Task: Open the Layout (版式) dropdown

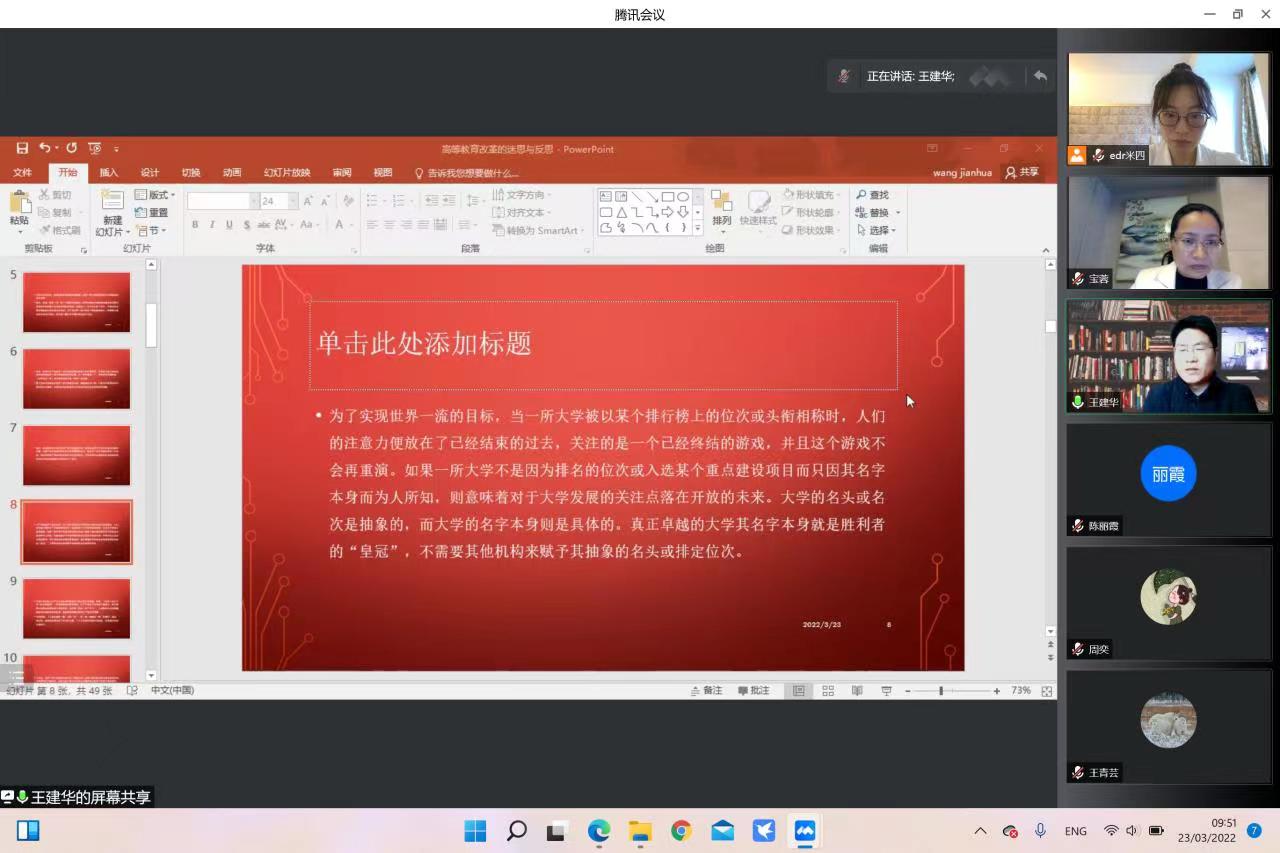Action: point(155,195)
